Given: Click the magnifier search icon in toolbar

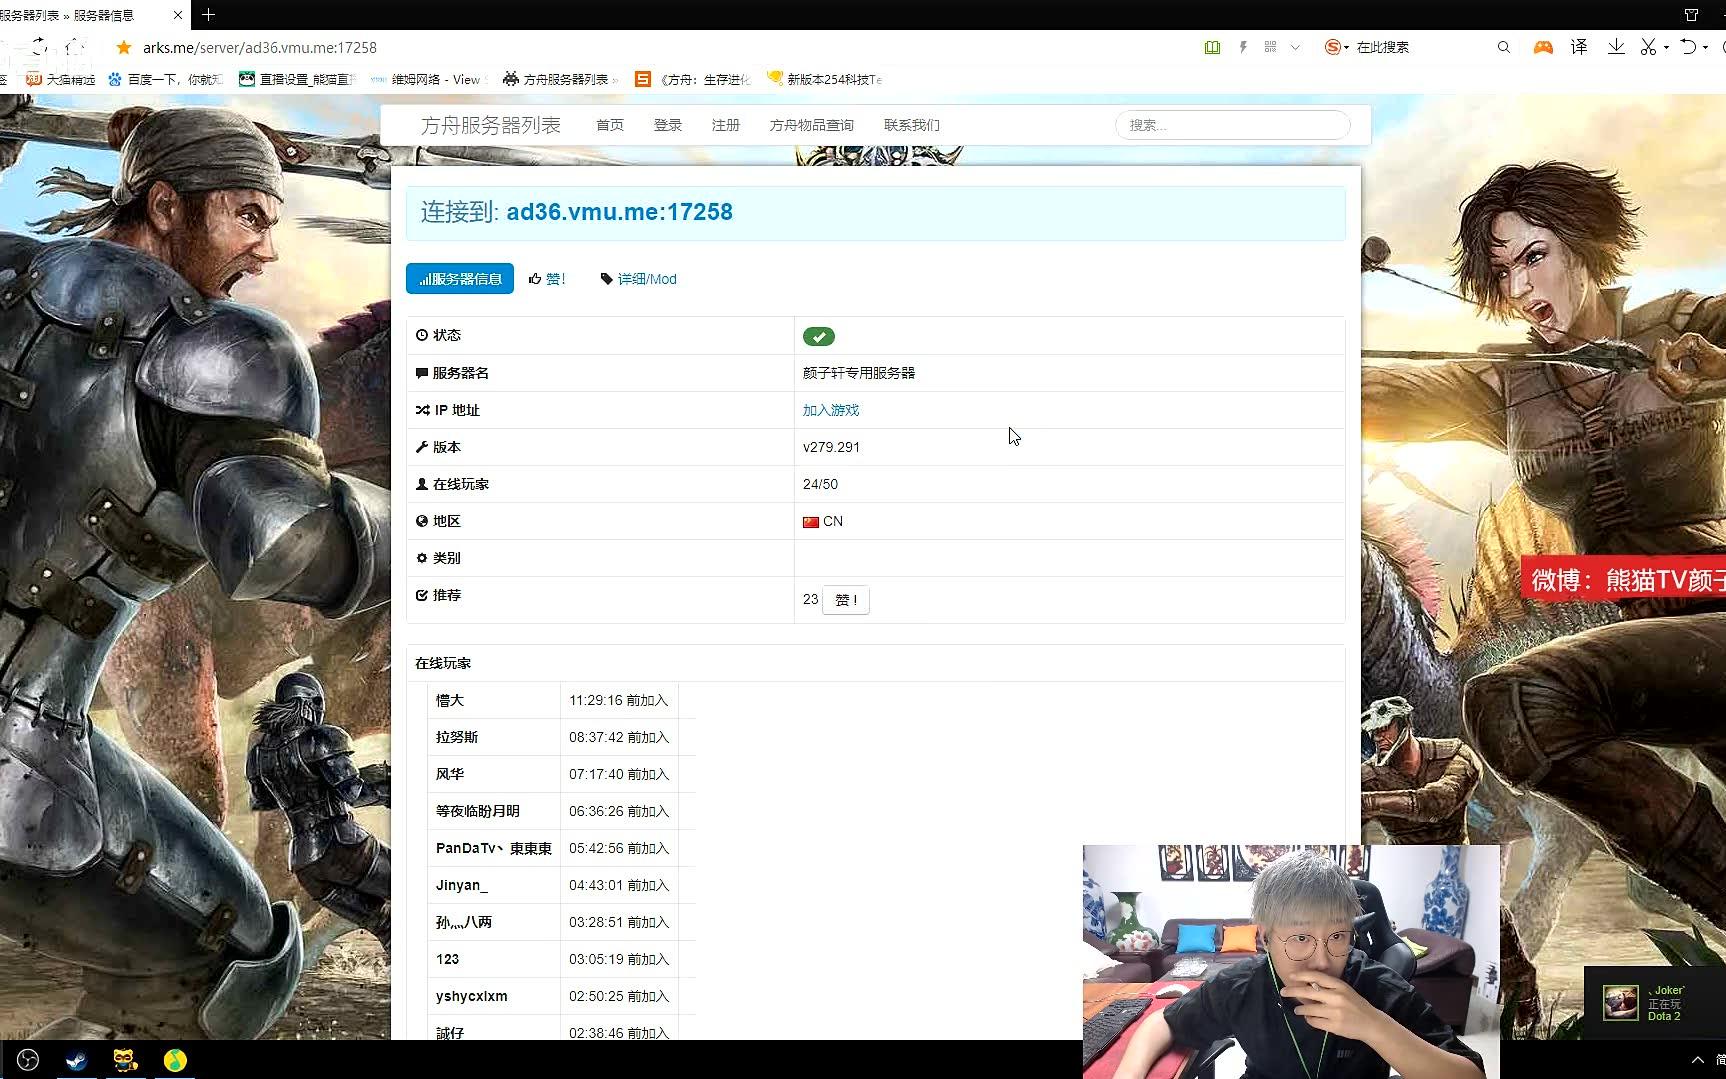Looking at the screenshot, I should tap(1503, 47).
